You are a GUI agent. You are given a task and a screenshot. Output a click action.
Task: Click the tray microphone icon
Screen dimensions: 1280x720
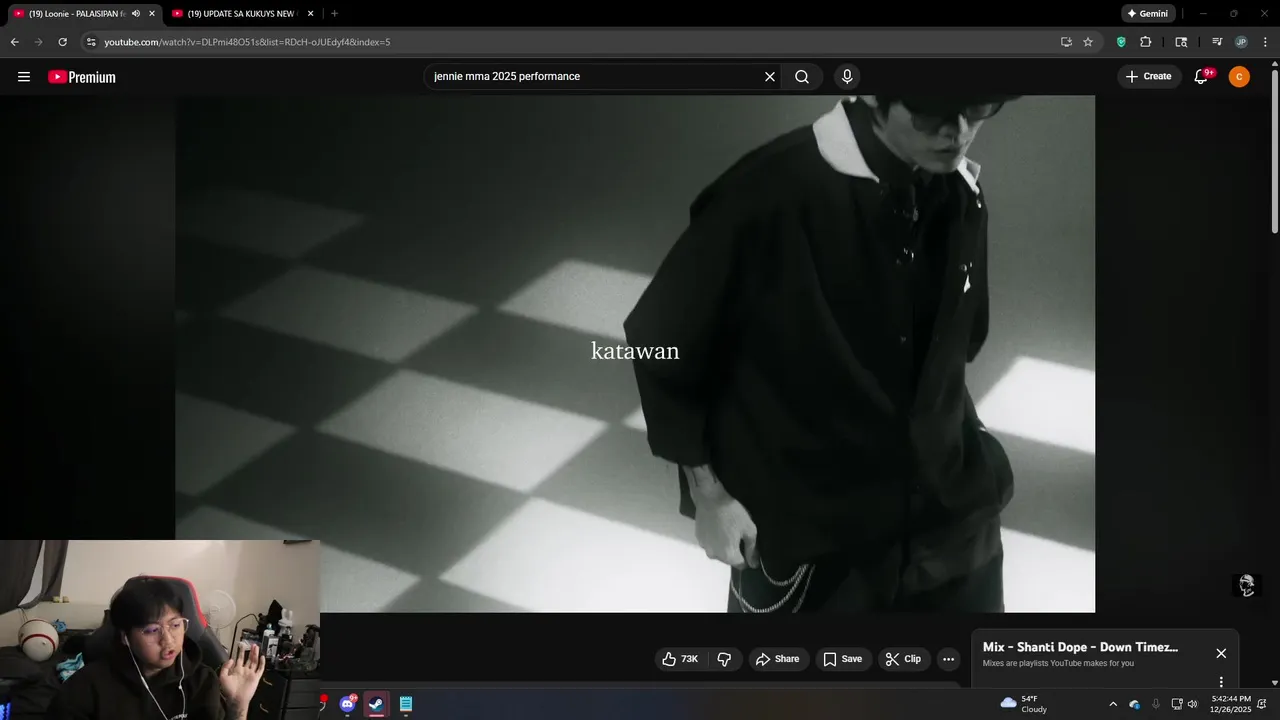click(x=1156, y=704)
